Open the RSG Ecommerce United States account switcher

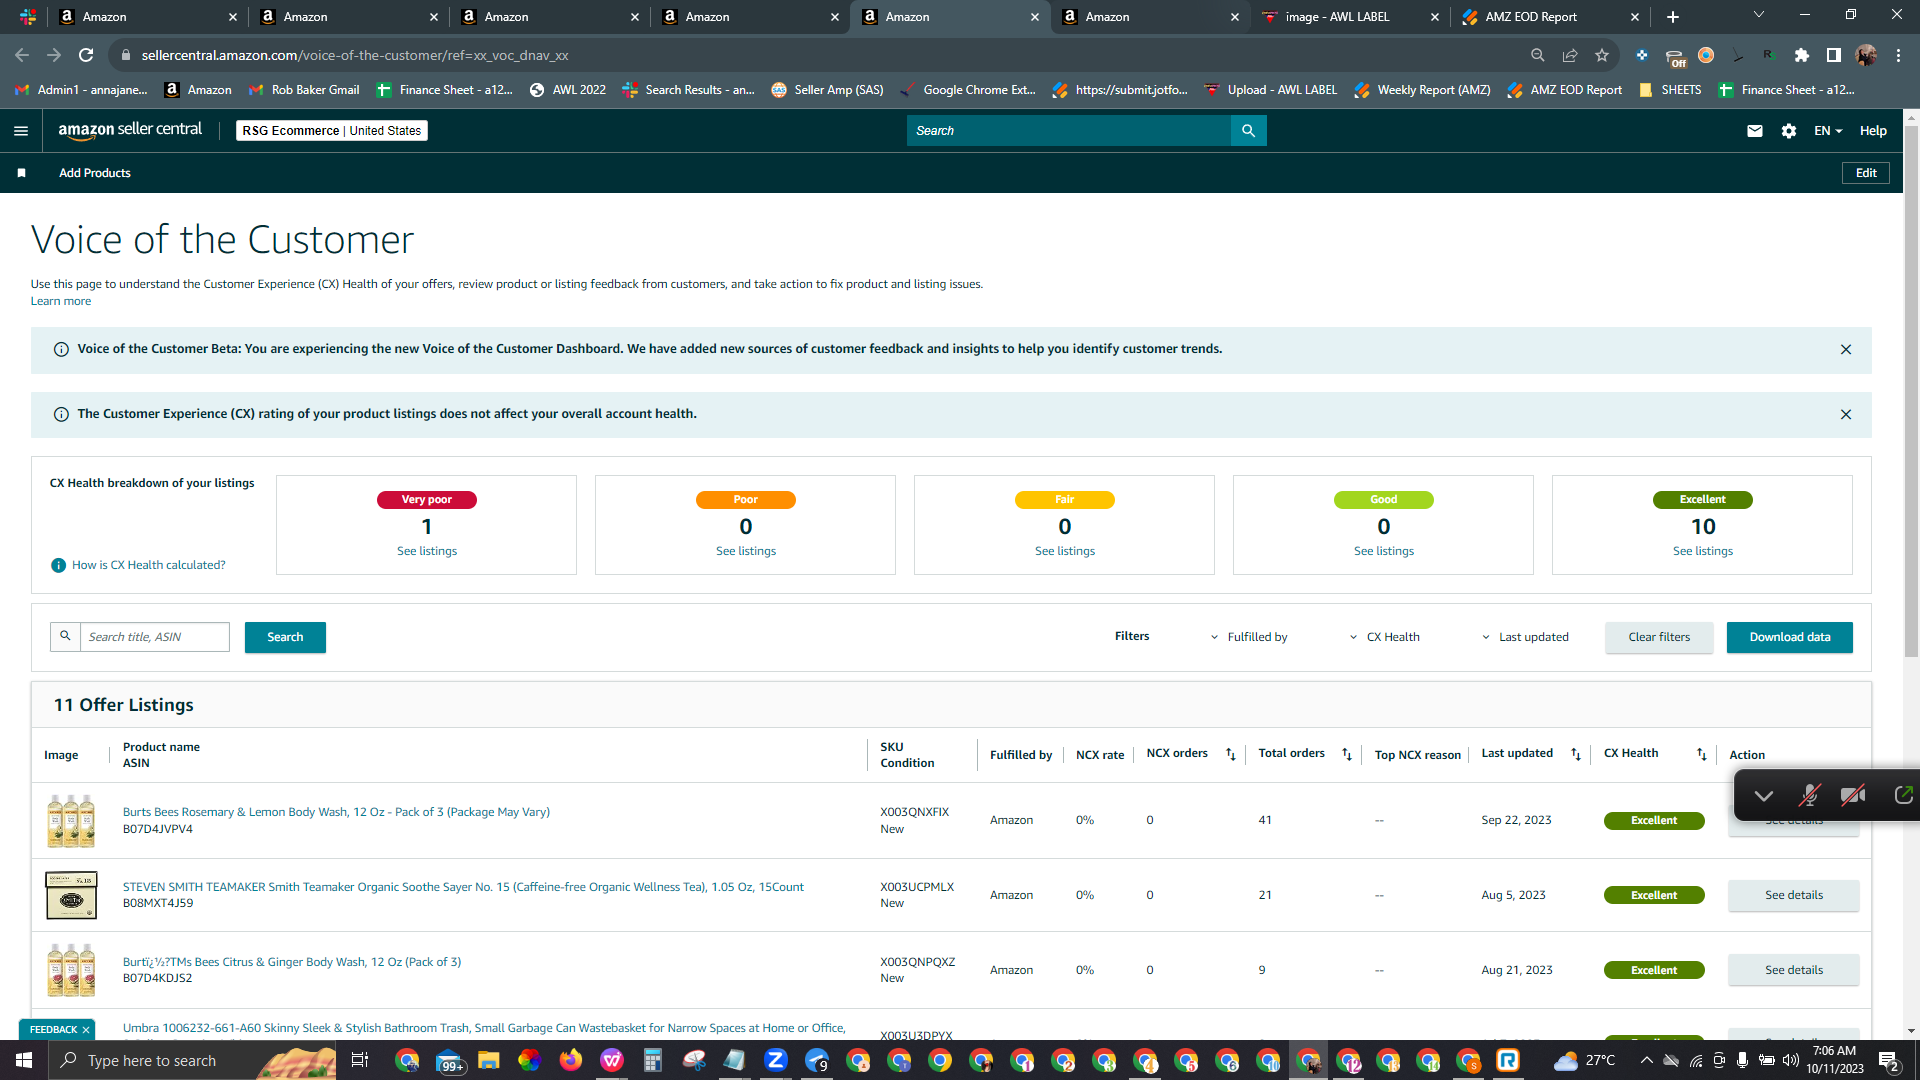point(331,131)
